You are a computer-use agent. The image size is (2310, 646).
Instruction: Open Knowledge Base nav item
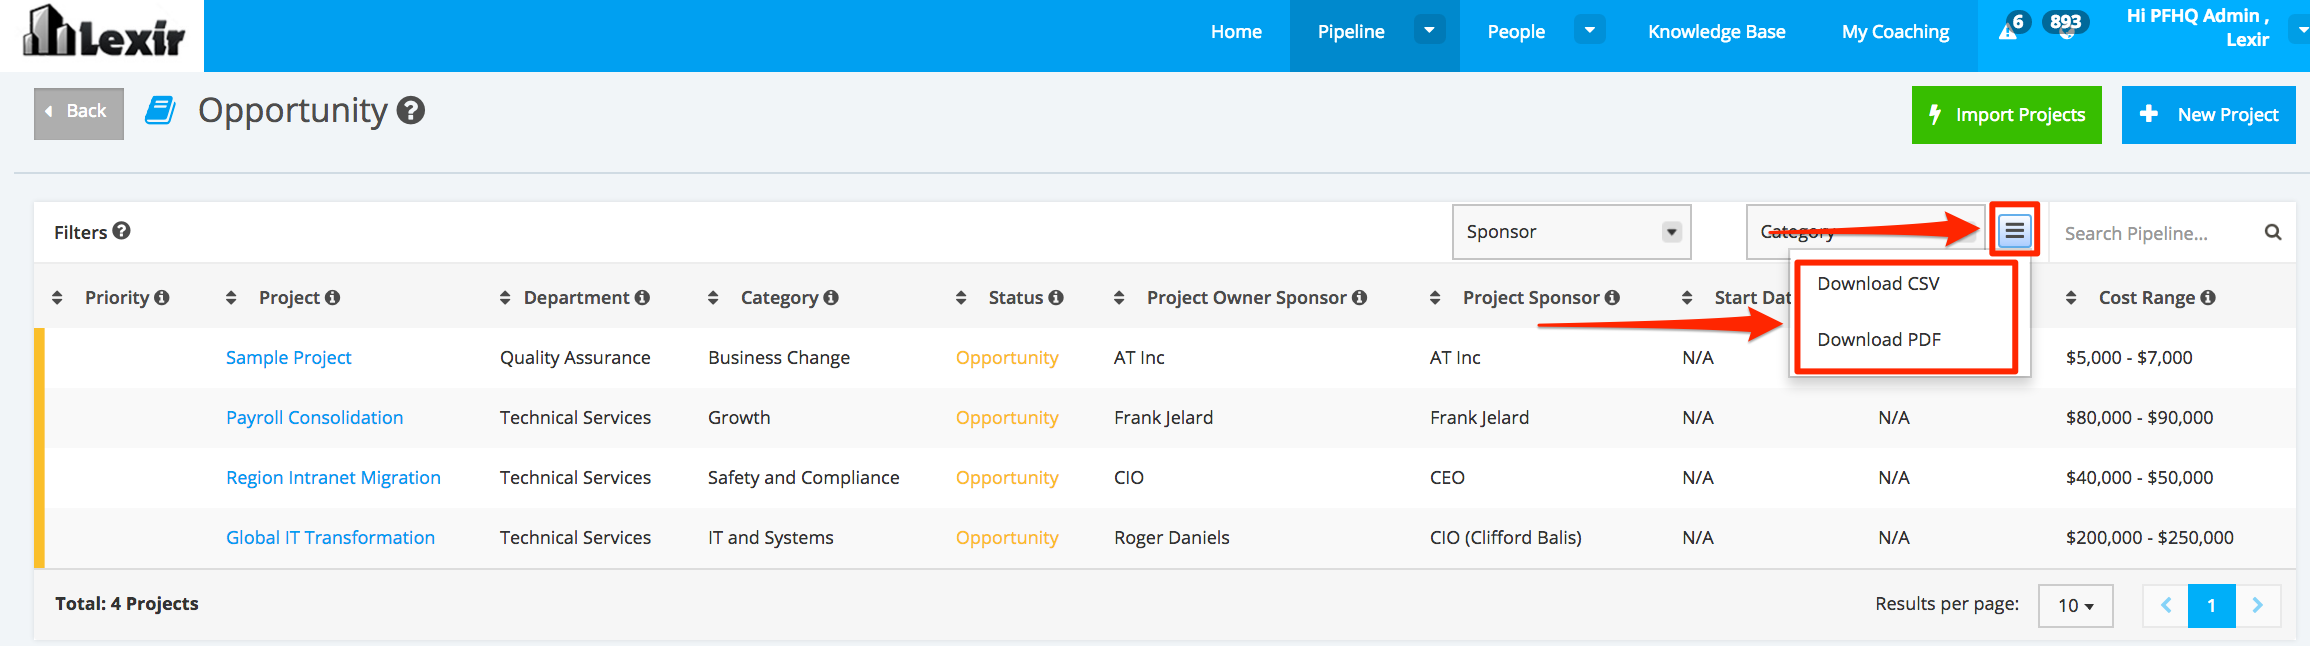[1717, 32]
